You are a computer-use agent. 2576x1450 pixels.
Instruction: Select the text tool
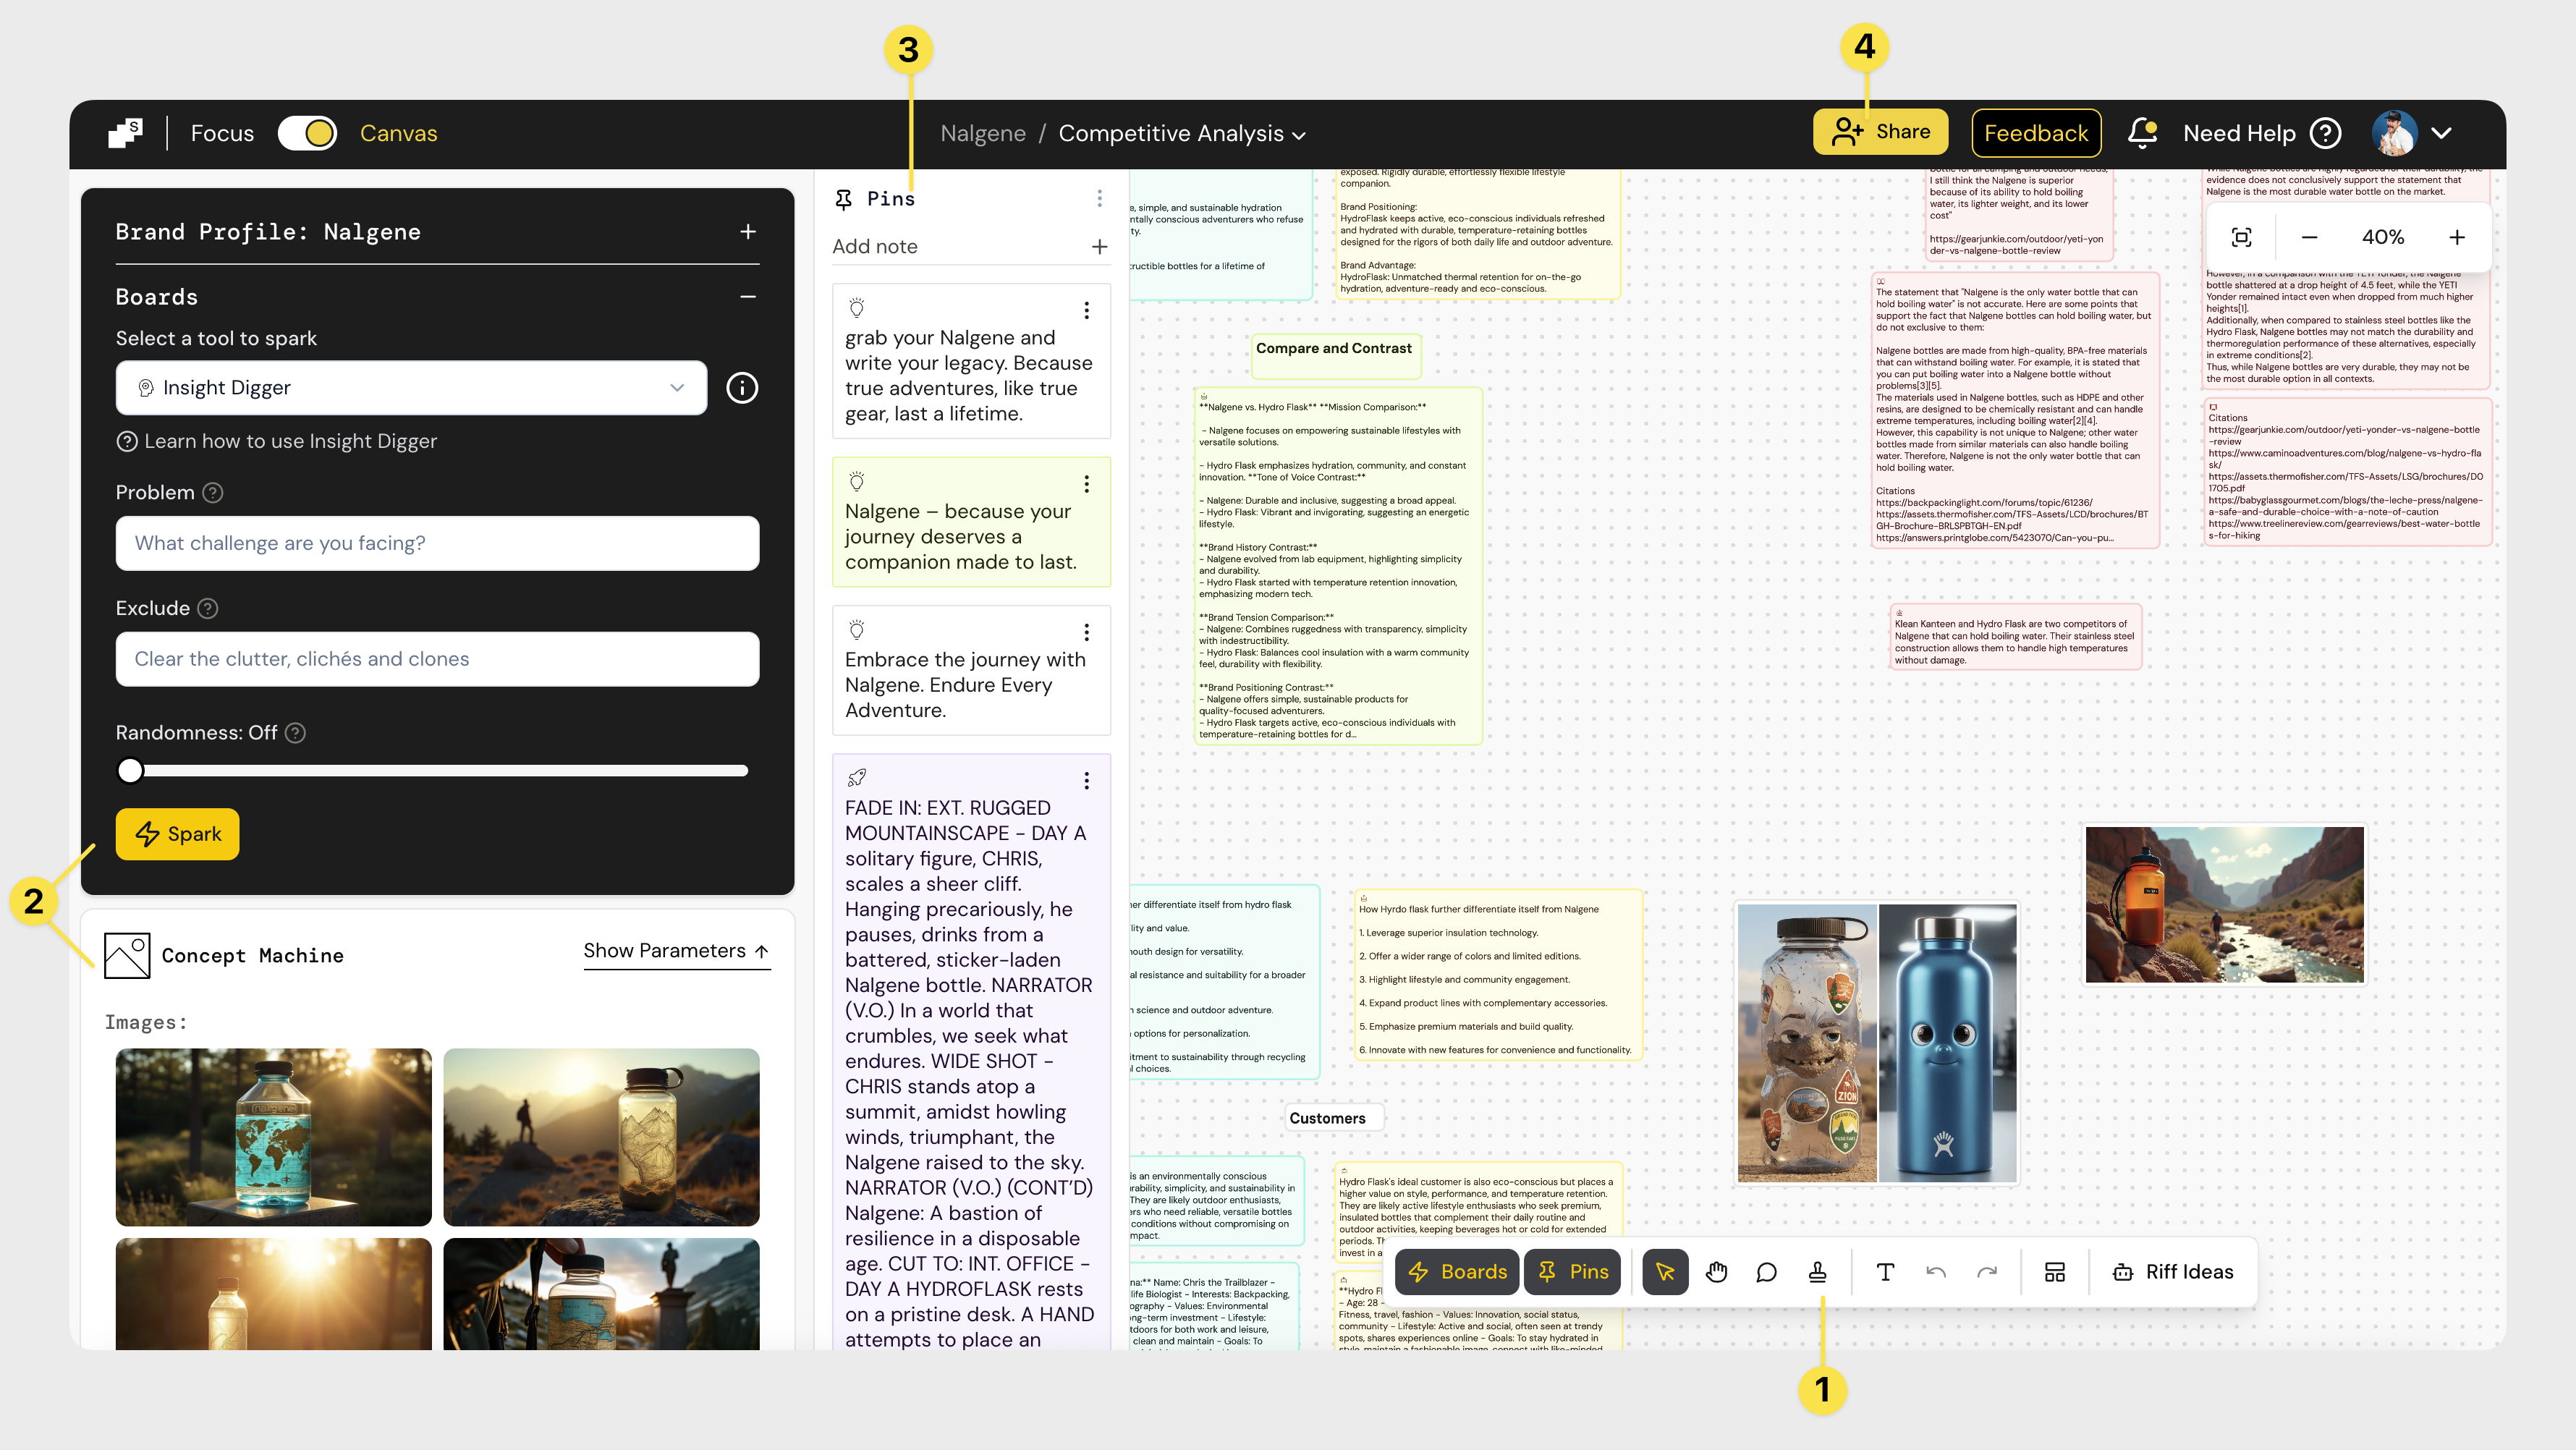click(x=1885, y=1272)
